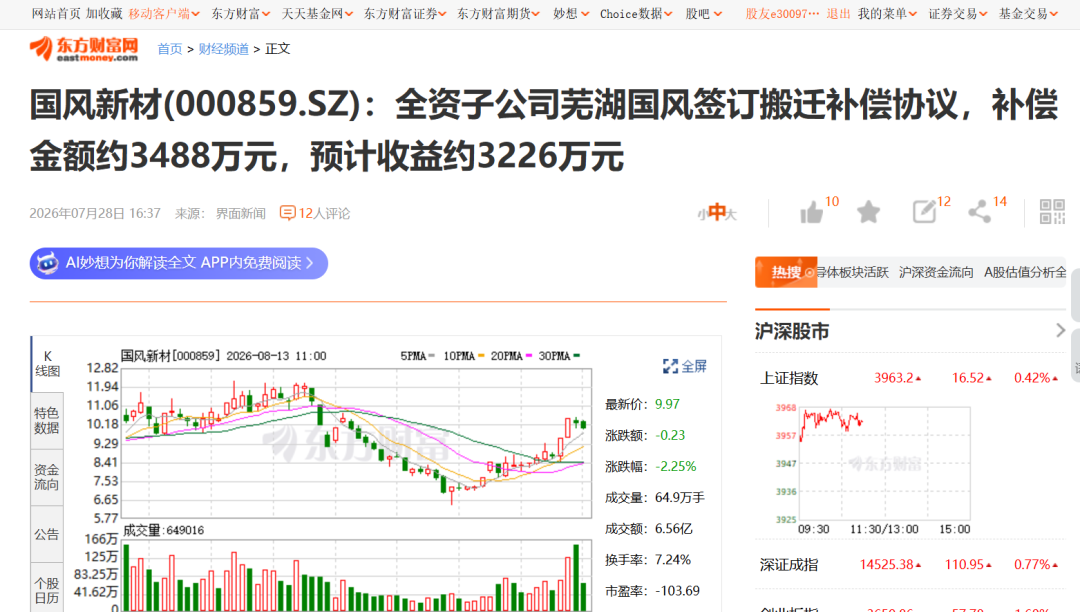Share the article via share icon
Image resolution: width=1080 pixels, height=612 pixels.
pyautogui.click(x=979, y=212)
